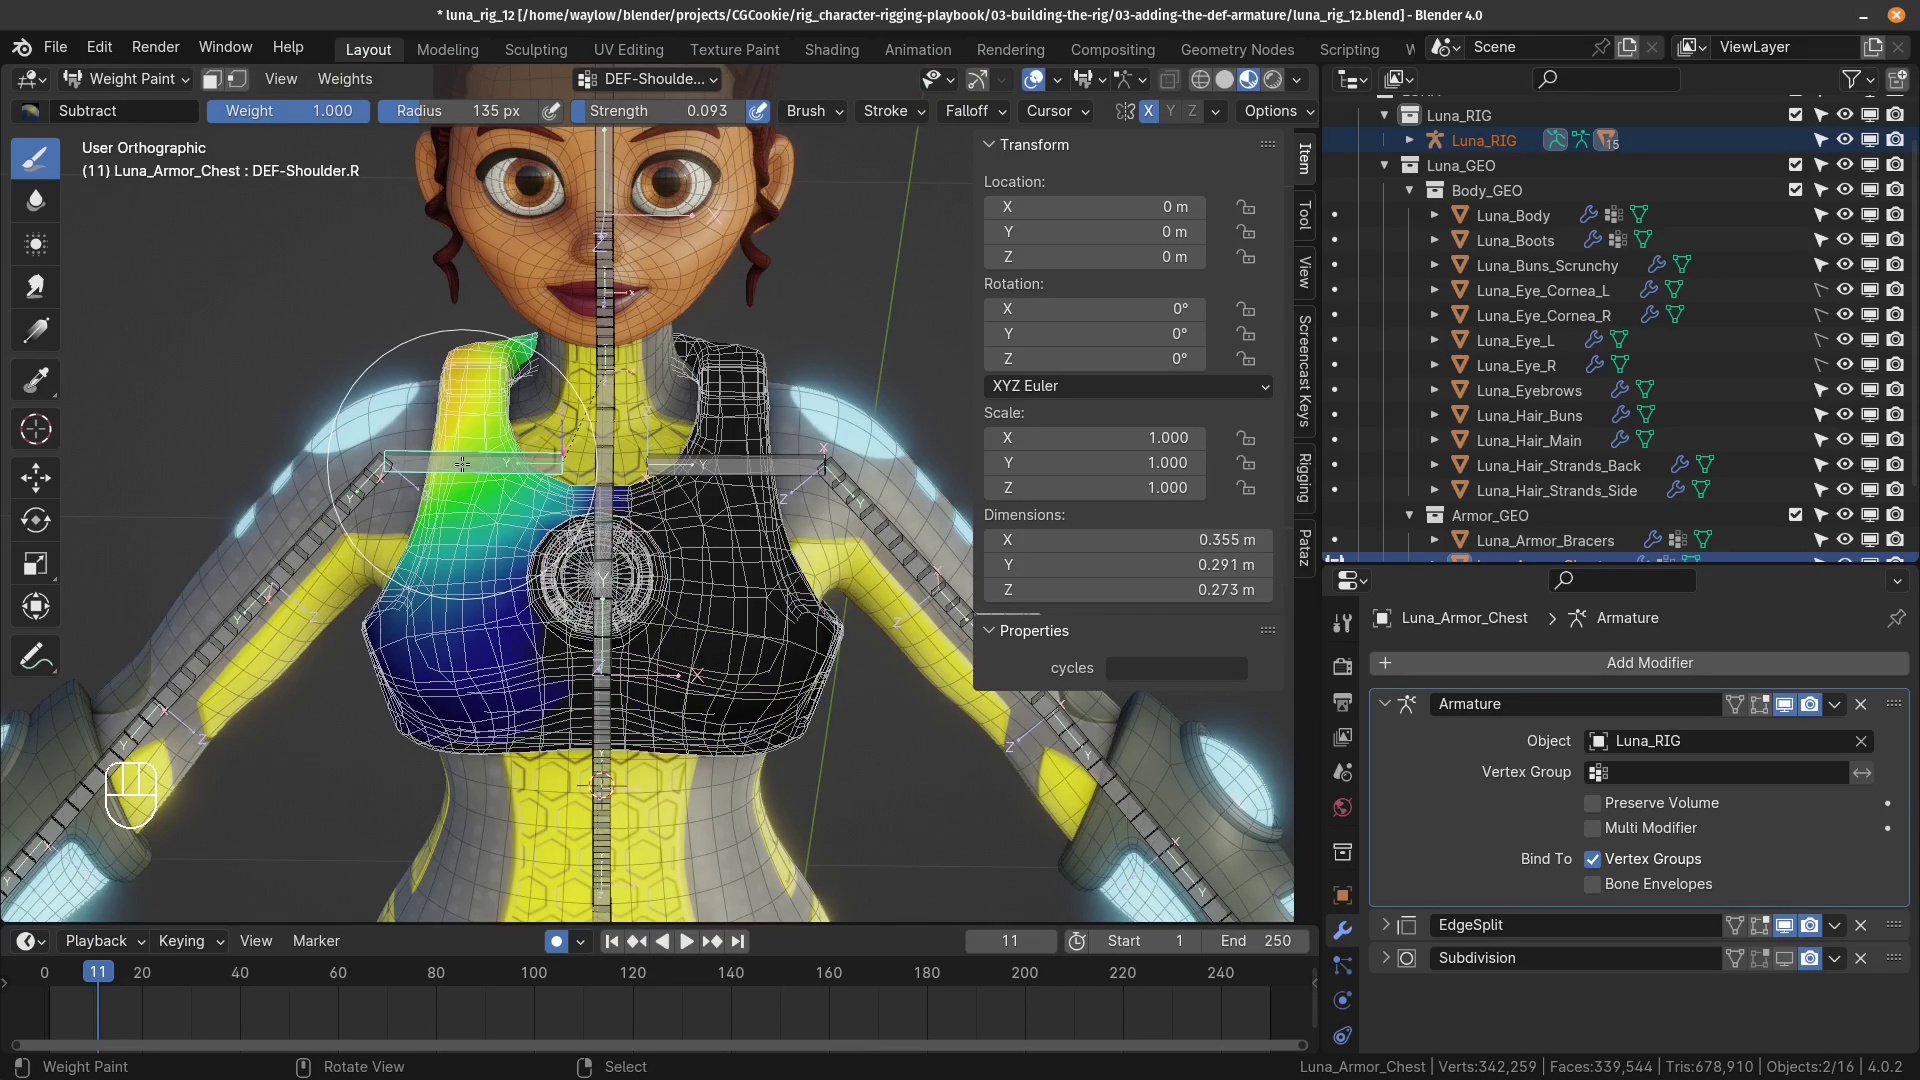Expand the Subdivision modifier

point(1385,958)
